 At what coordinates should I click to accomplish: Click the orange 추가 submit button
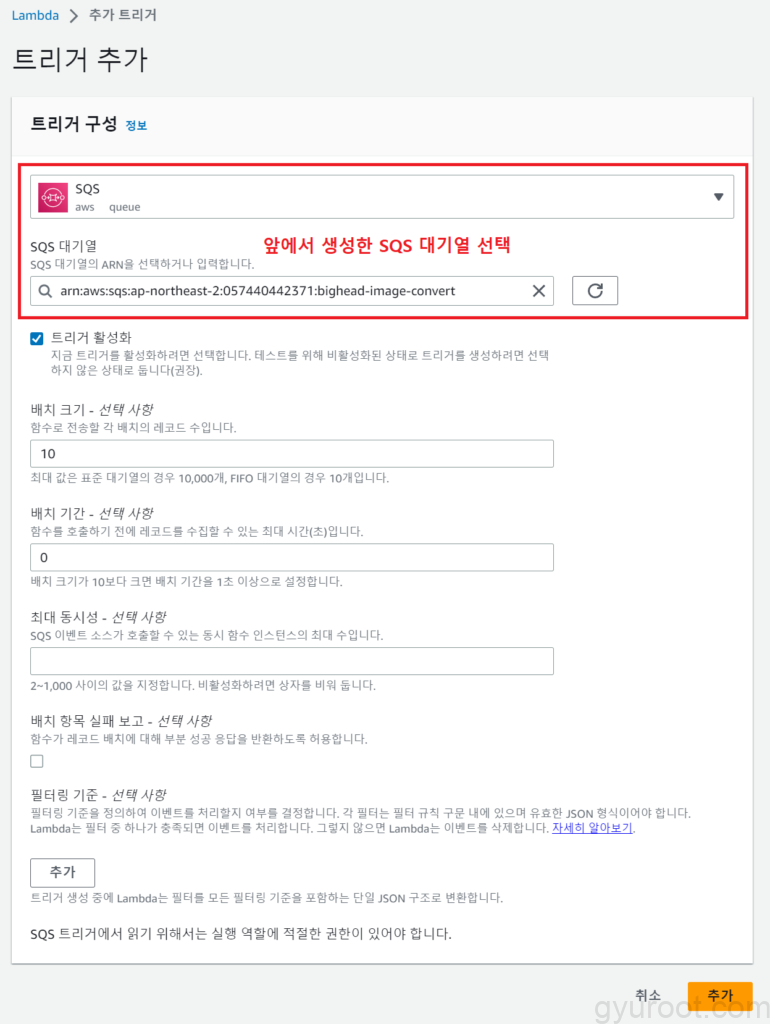[720, 995]
